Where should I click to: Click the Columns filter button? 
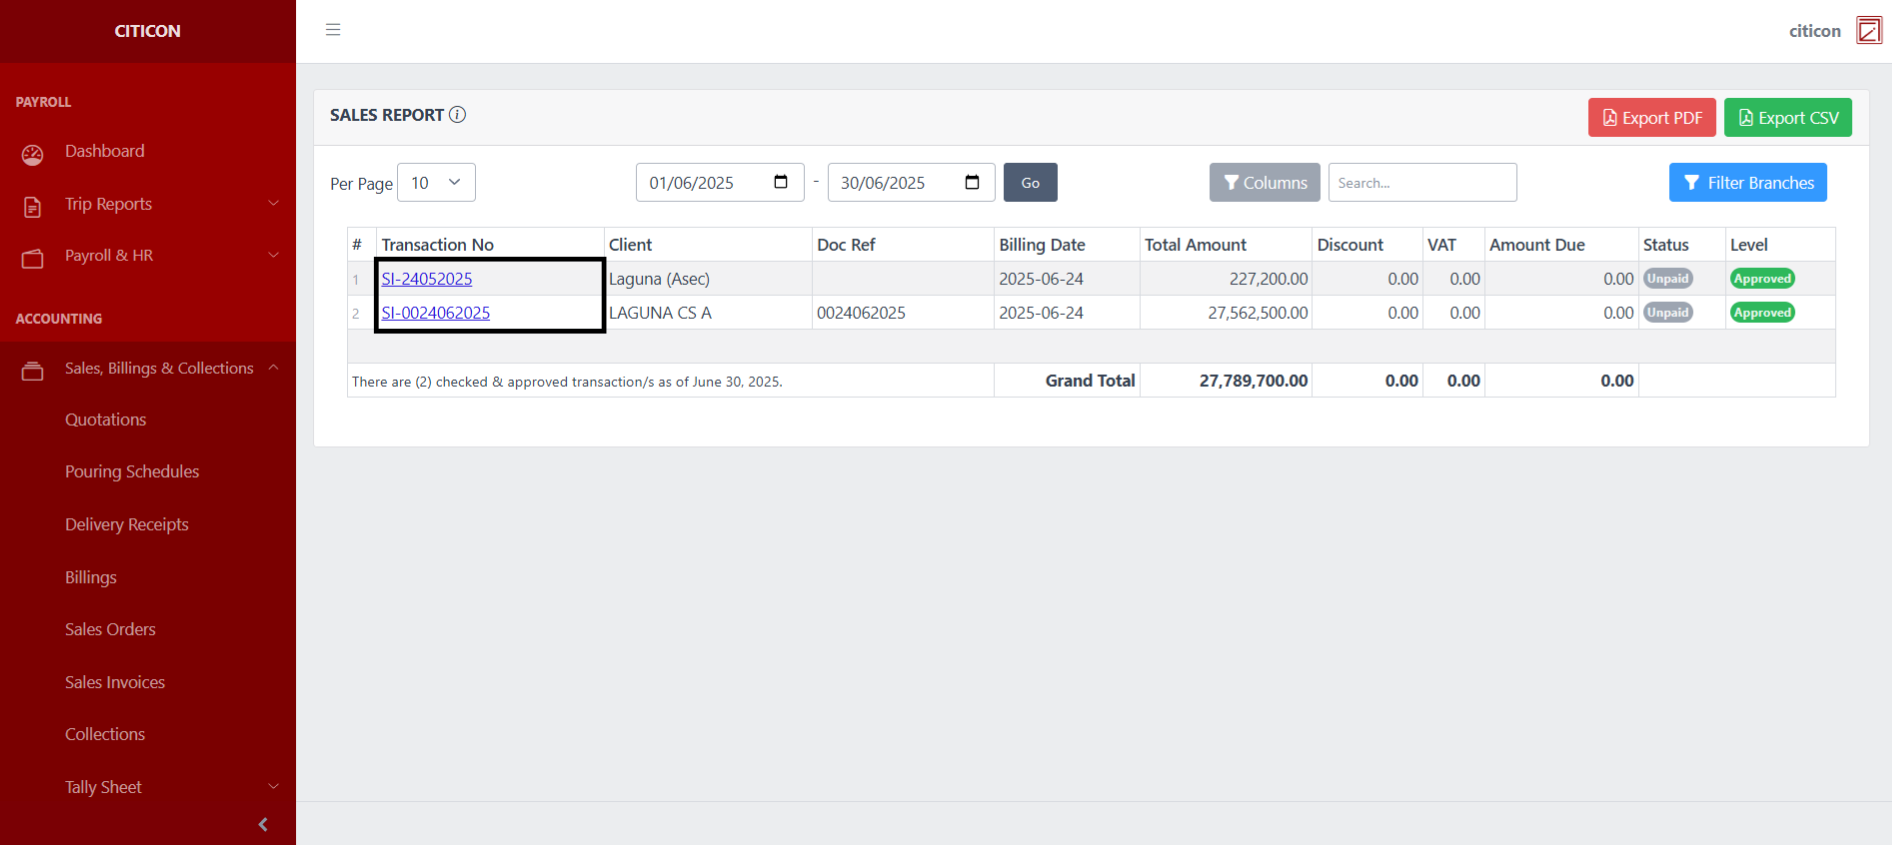[x=1264, y=183]
